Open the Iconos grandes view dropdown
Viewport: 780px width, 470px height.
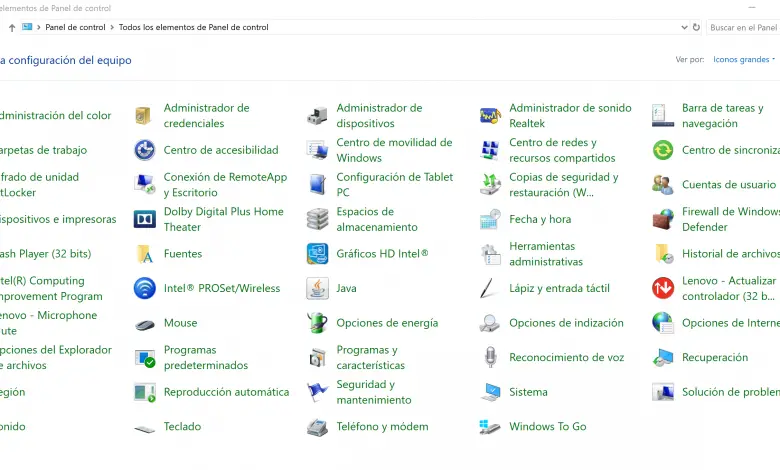[x=744, y=59]
